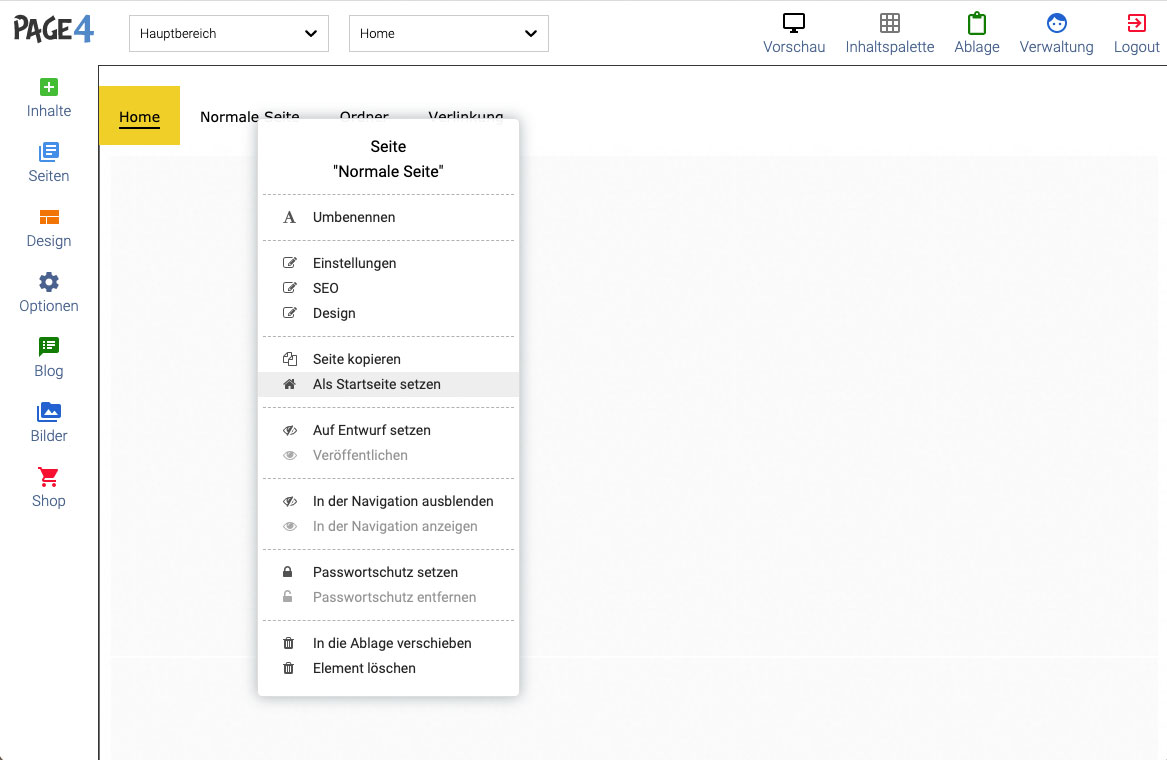Select Auf Entwurf setzen
This screenshot has width=1167, height=760.
click(388, 430)
